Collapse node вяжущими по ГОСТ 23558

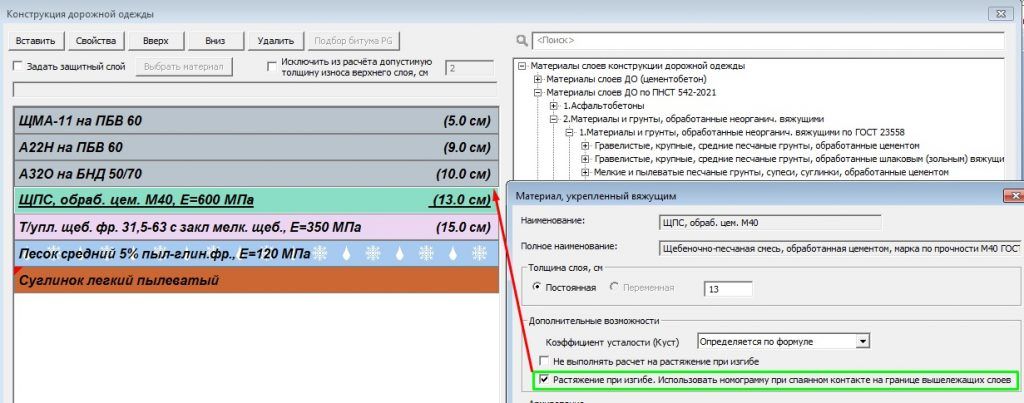[x=569, y=133]
